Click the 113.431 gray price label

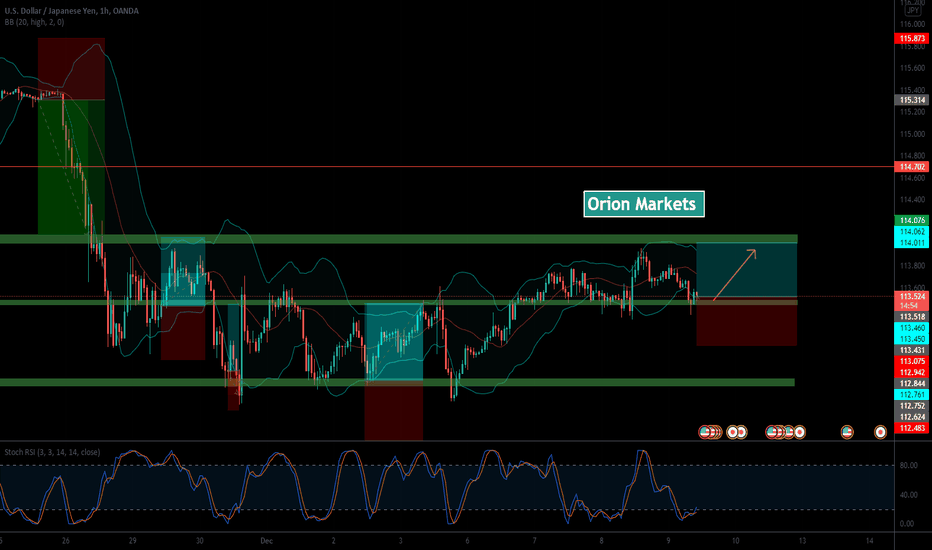pyautogui.click(x=912, y=350)
